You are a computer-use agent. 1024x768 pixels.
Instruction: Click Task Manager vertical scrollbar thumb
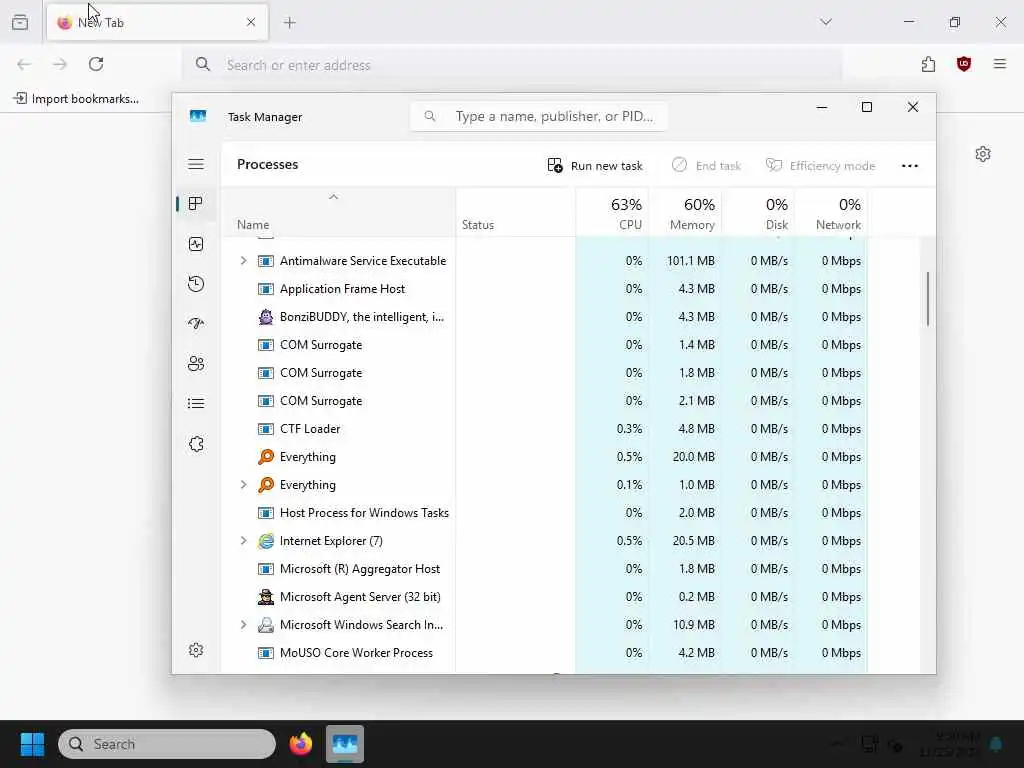927,299
